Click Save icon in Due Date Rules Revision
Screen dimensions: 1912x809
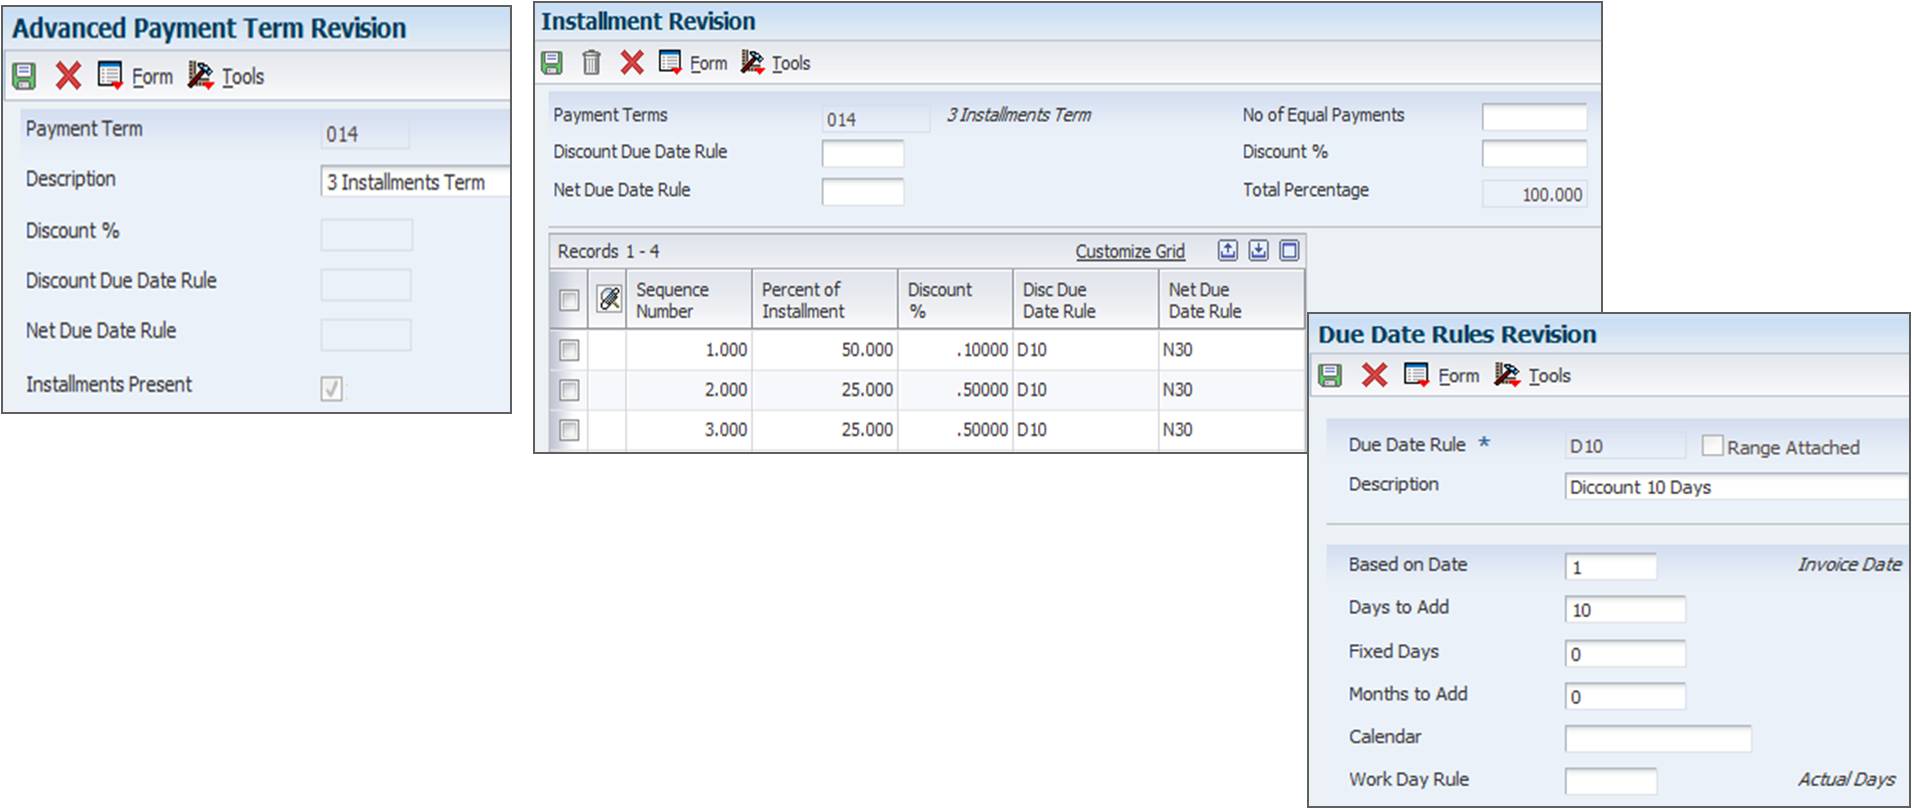1330,376
